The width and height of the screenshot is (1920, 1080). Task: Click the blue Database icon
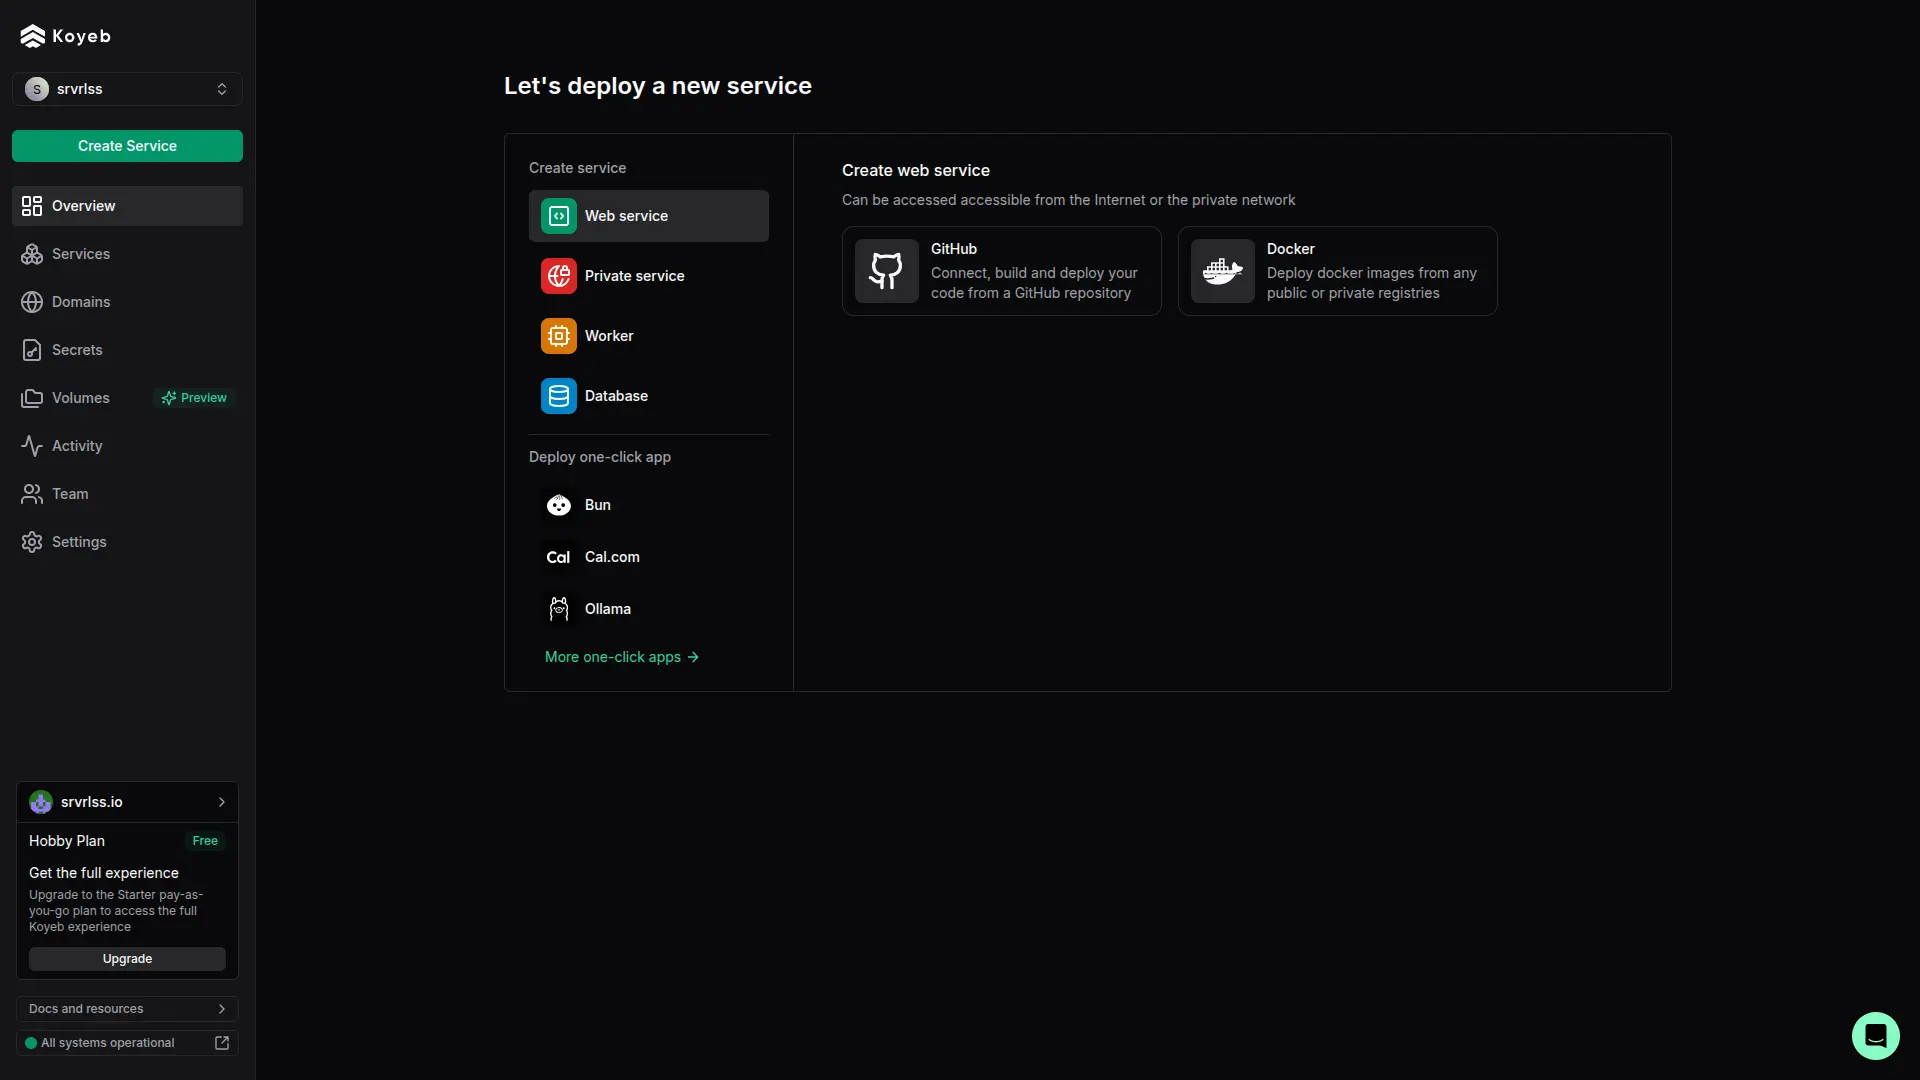pos(559,396)
